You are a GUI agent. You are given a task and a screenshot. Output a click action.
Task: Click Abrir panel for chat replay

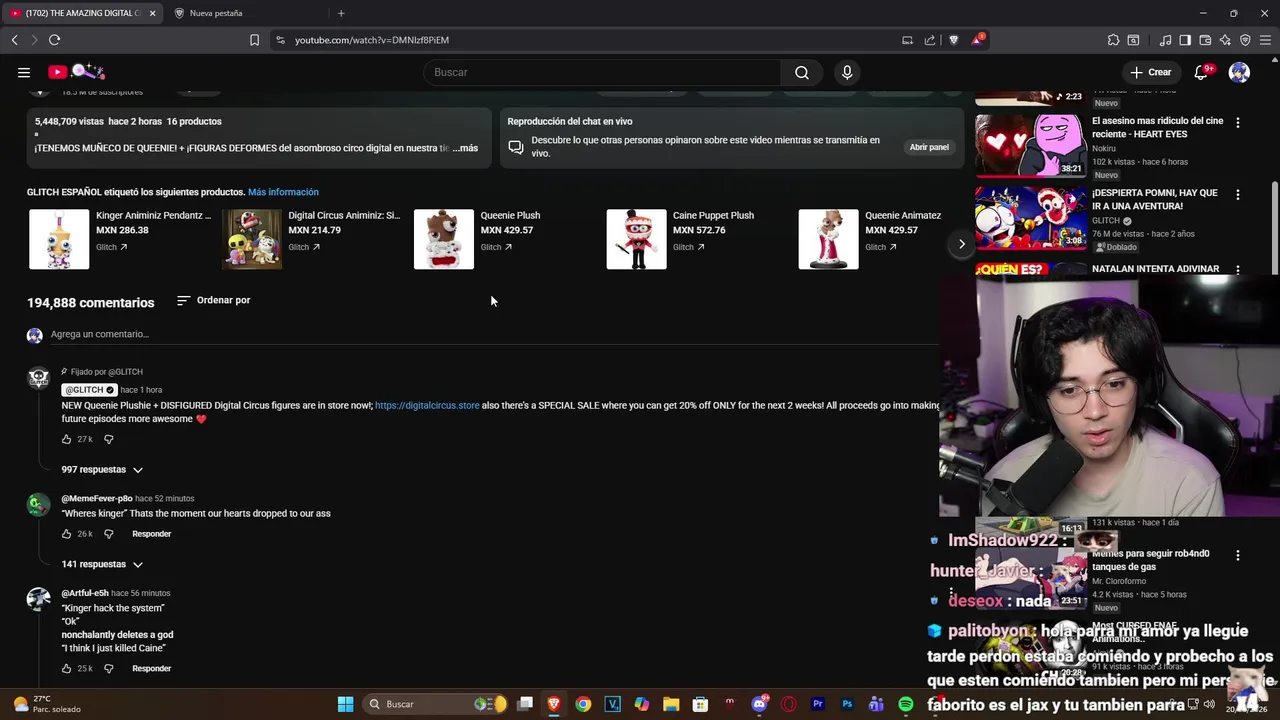click(929, 147)
